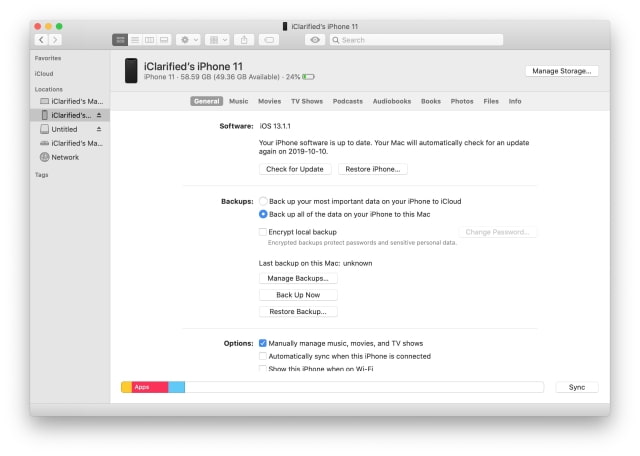Click in the Search field

tap(416, 40)
